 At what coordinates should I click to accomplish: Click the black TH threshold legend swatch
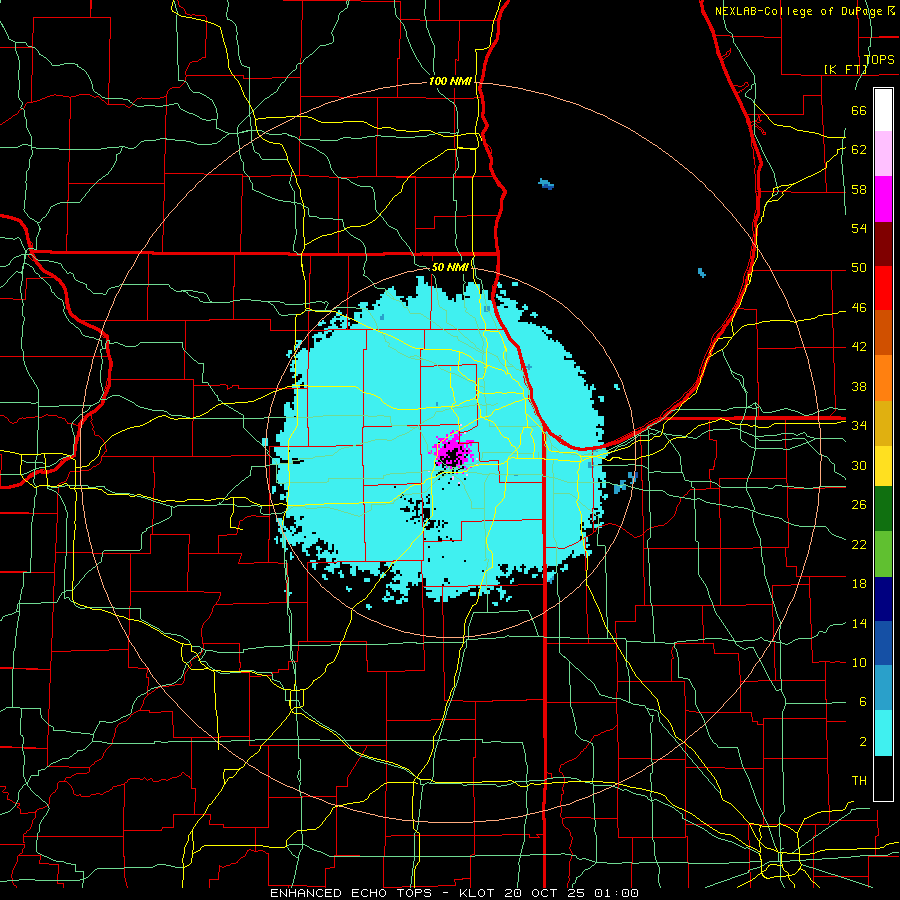(883, 778)
